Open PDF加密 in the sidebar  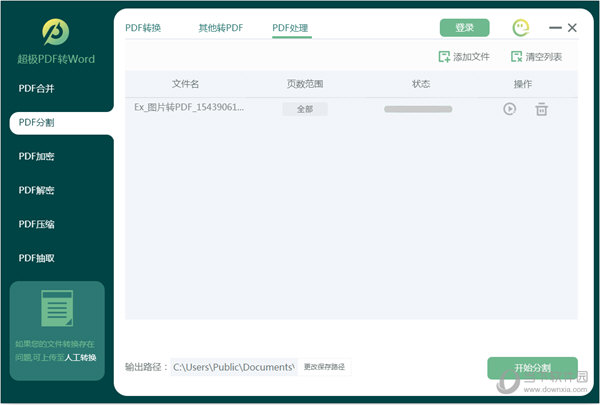coord(36,157)
